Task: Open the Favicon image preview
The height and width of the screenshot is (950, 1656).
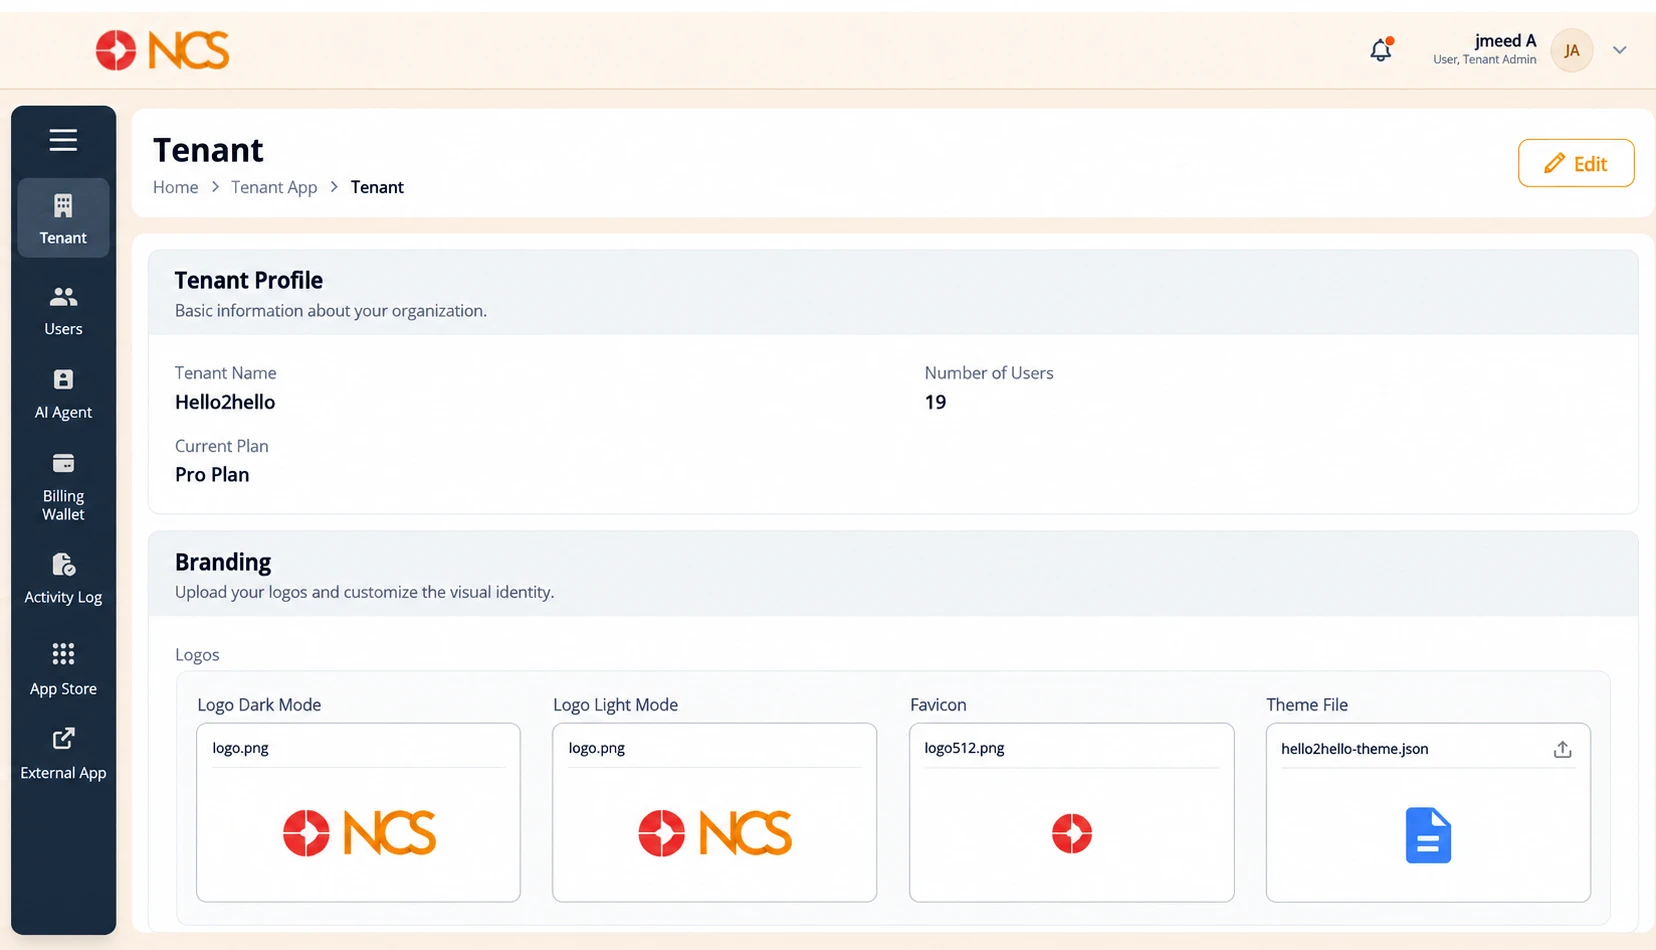Action: tap(1072, 833)
